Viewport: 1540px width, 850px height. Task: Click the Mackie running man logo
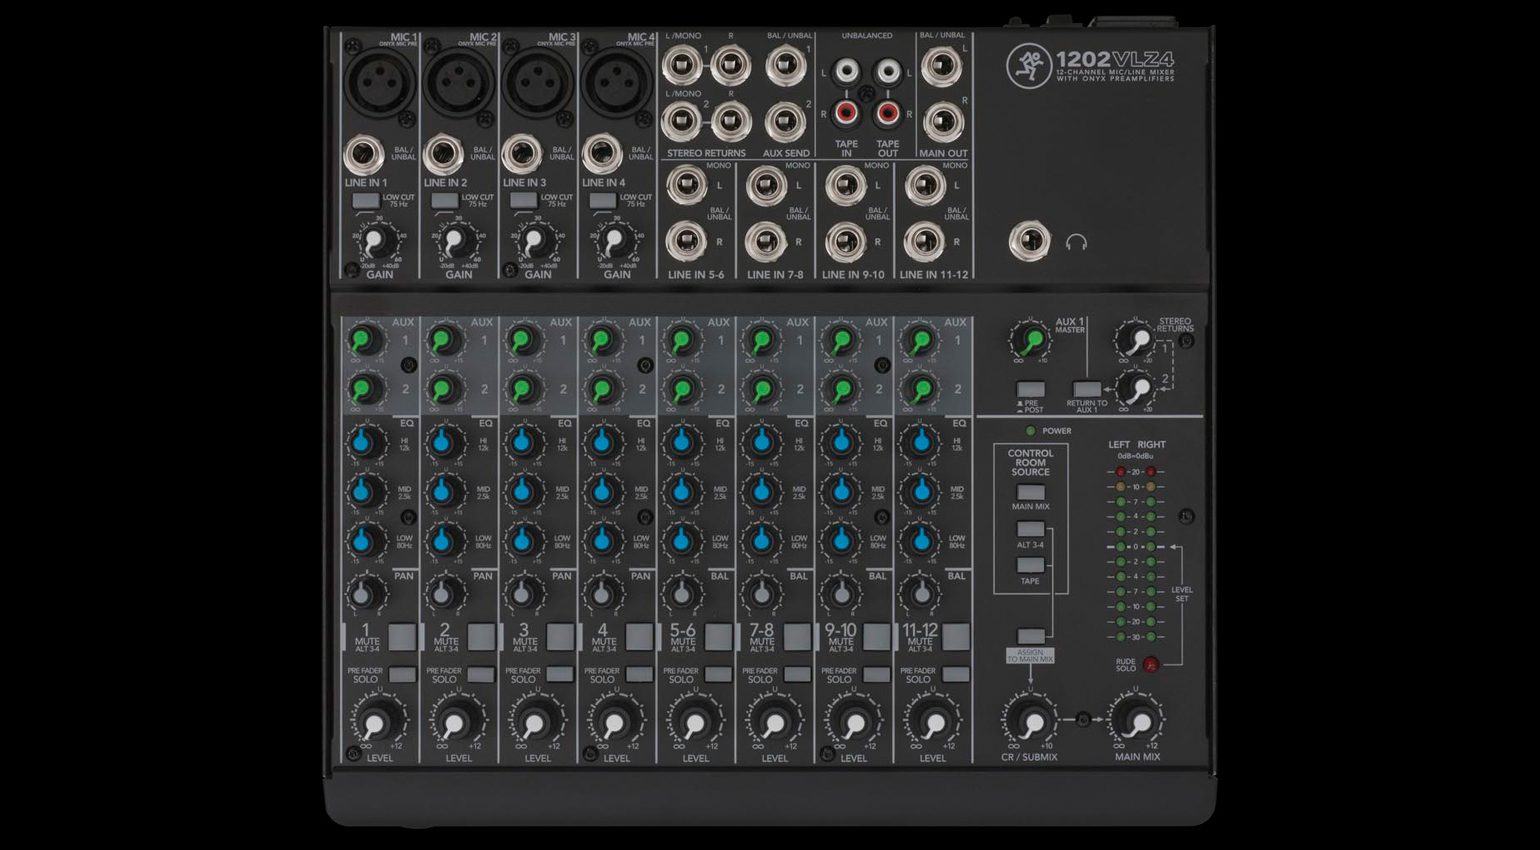[1027, 67]
